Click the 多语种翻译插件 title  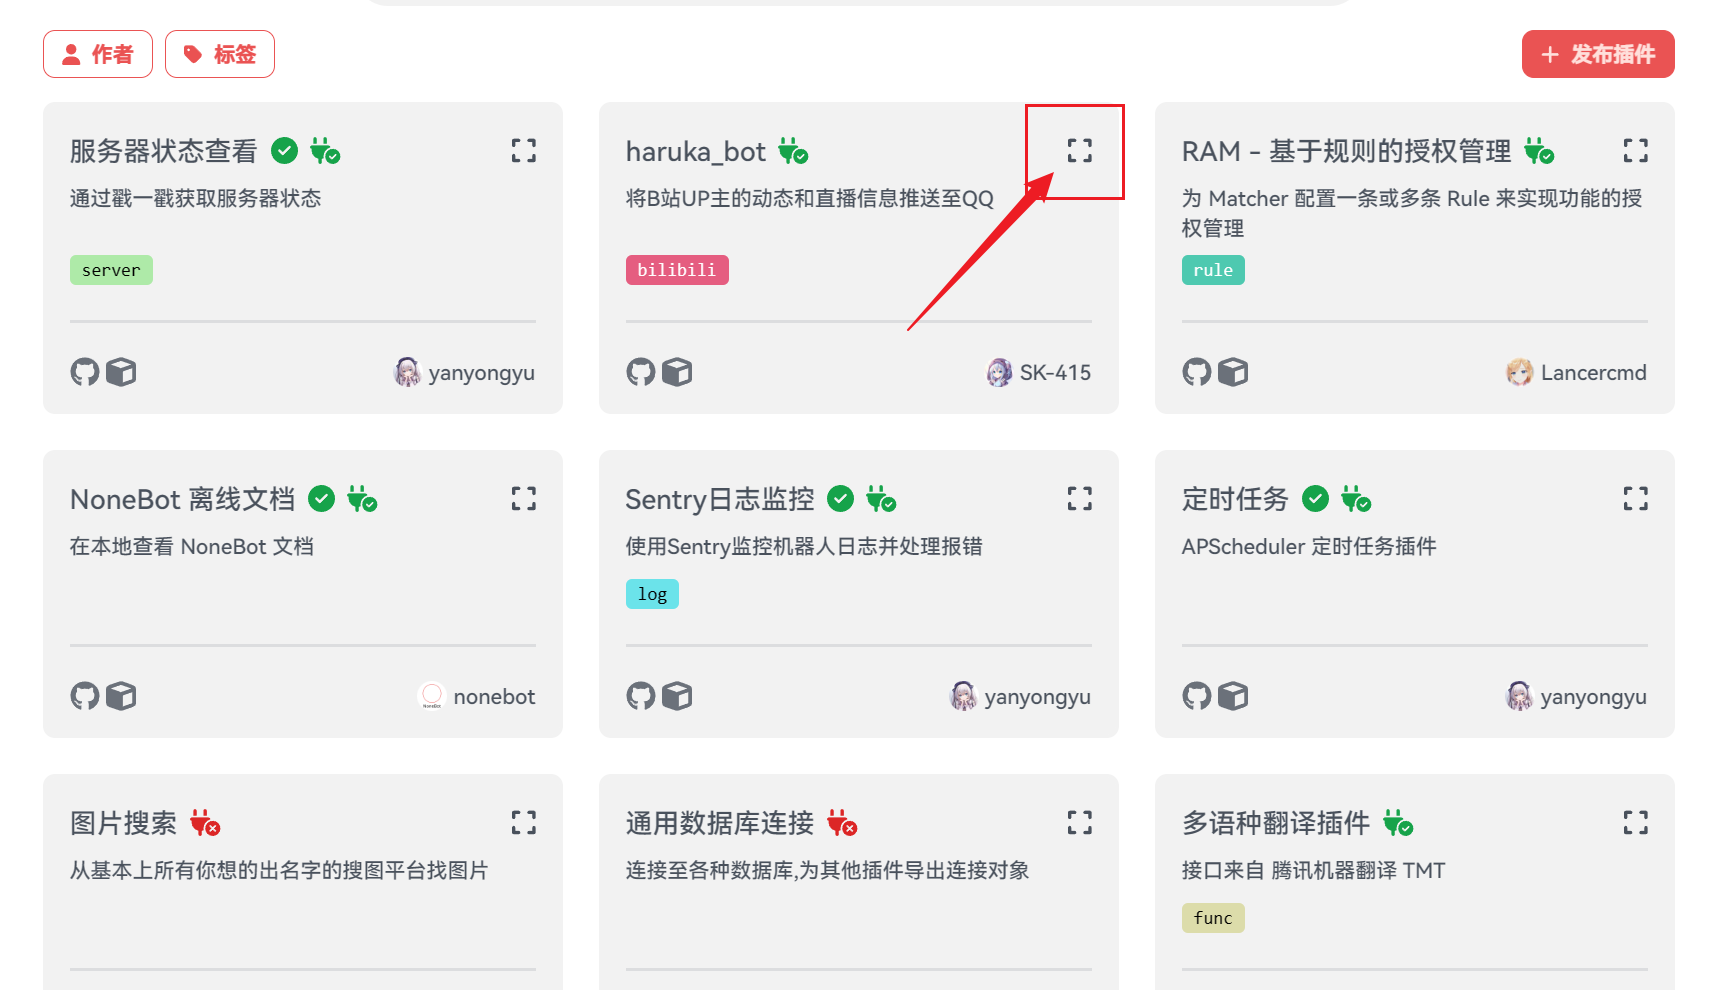[x=1276, y=823]
